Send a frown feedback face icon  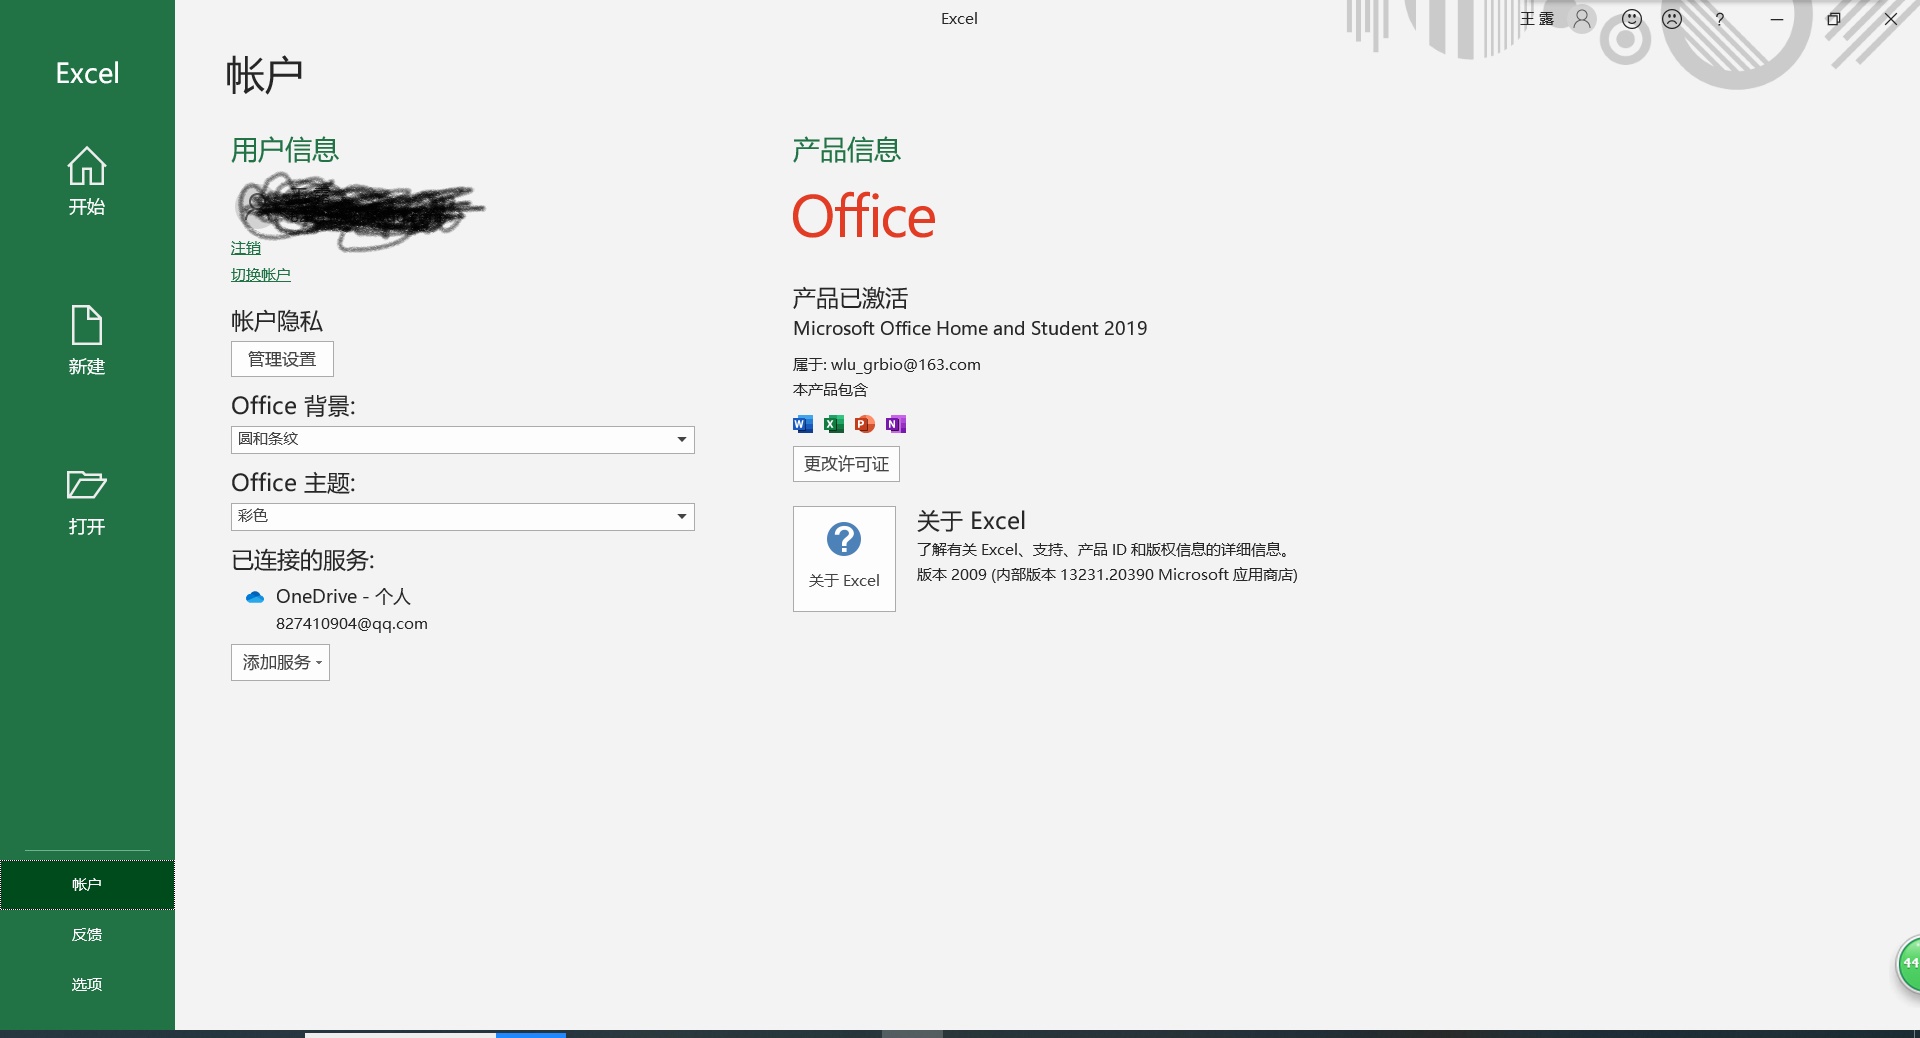(1672, 19)
